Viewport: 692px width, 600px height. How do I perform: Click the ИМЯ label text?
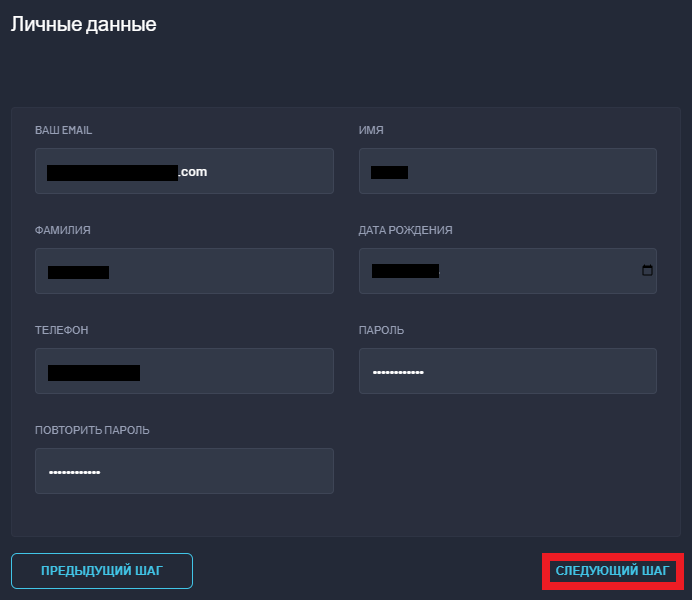[371, 130]
